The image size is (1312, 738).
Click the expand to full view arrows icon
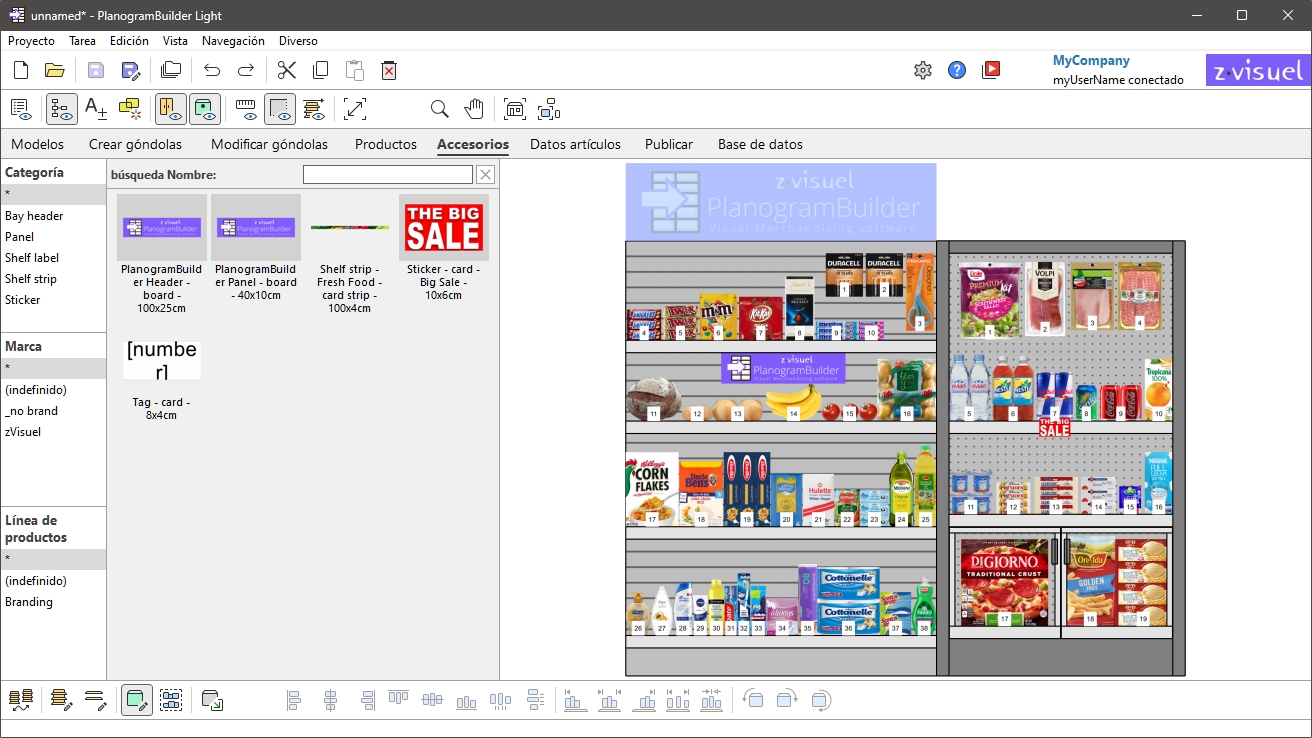[355, 109]
